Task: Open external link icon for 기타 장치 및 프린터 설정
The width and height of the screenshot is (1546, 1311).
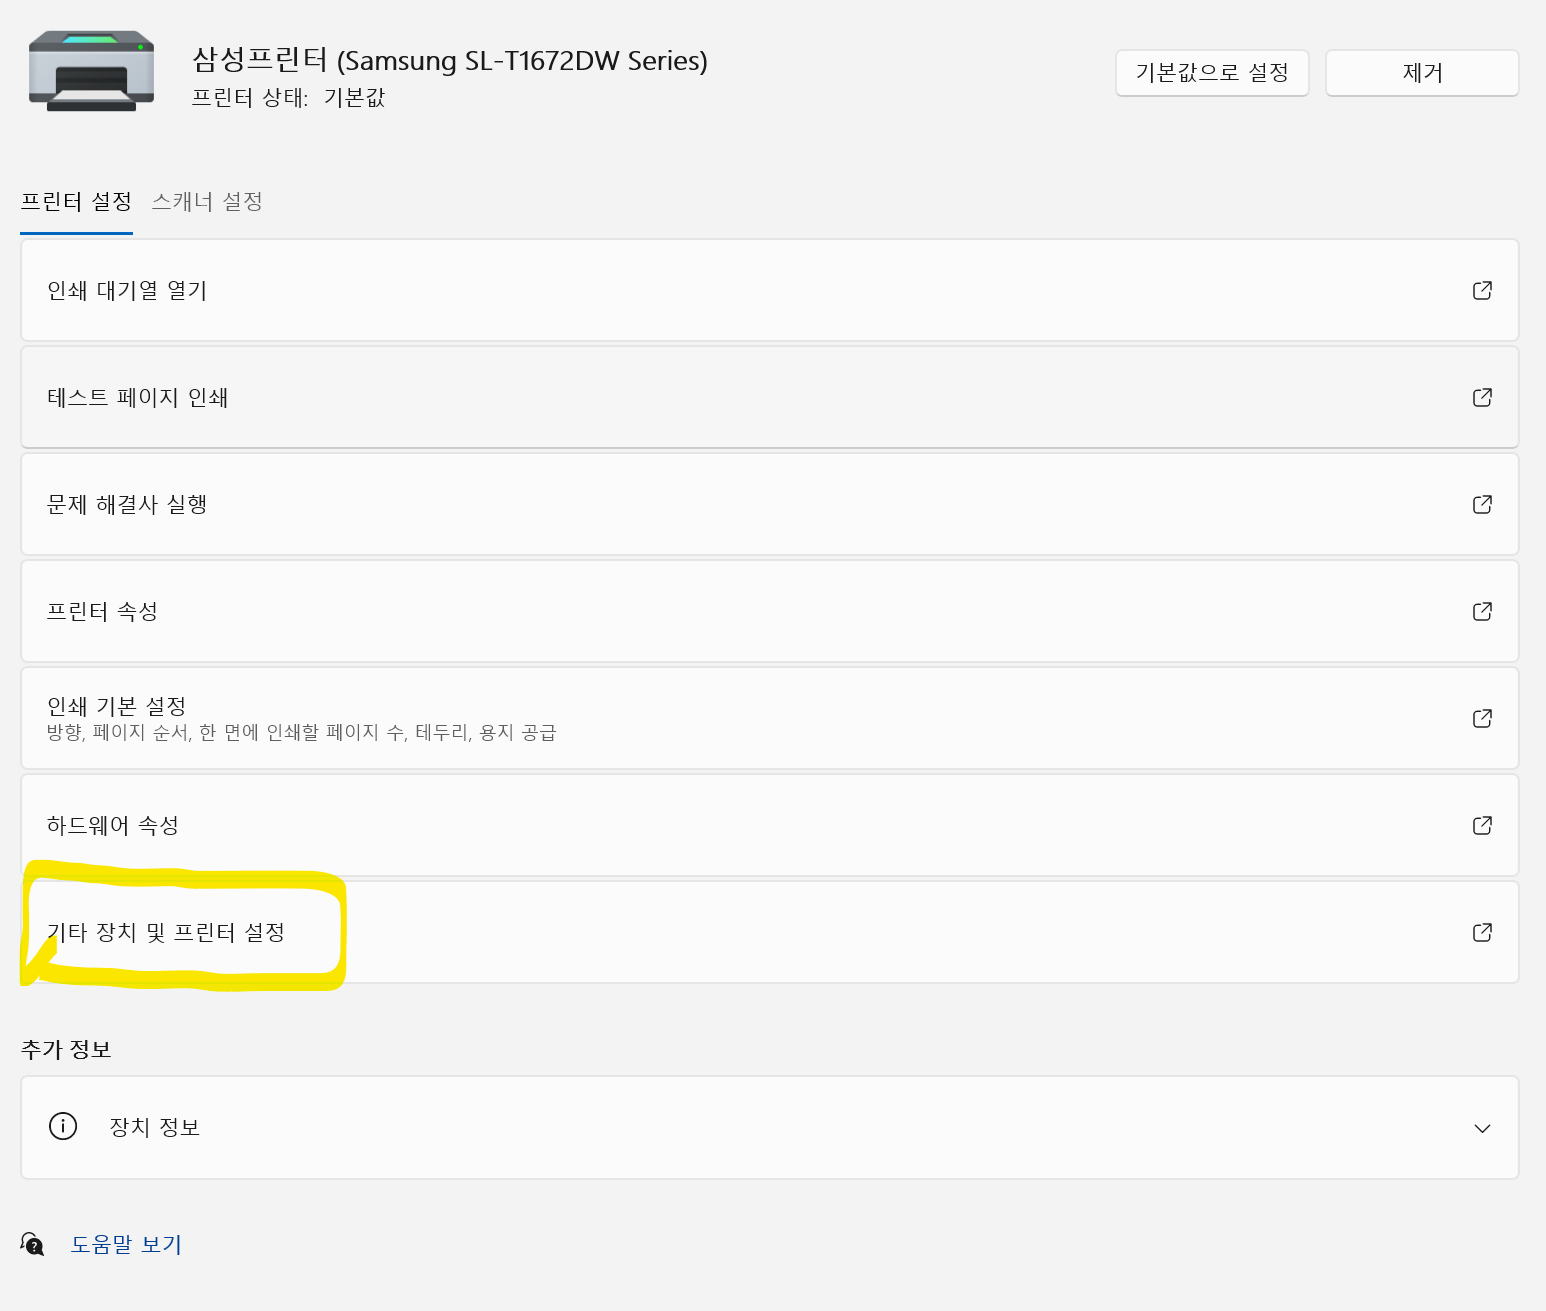Action: click(1483, 932)
